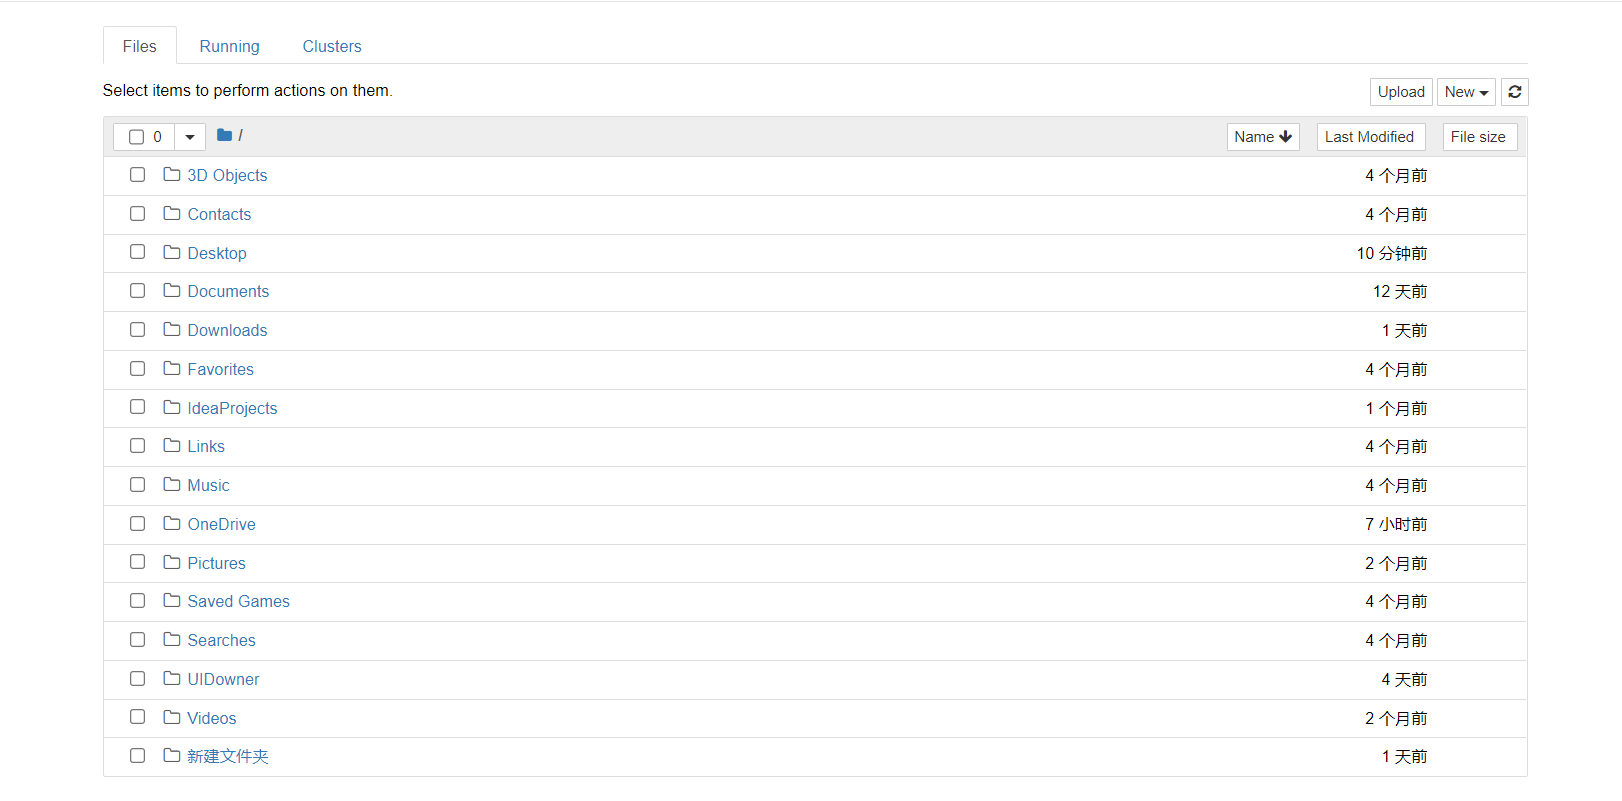Click the folder icon beside Downloads
This screenshot has height=801, width=1622.
pyautogui.click(x=172, y=329)
